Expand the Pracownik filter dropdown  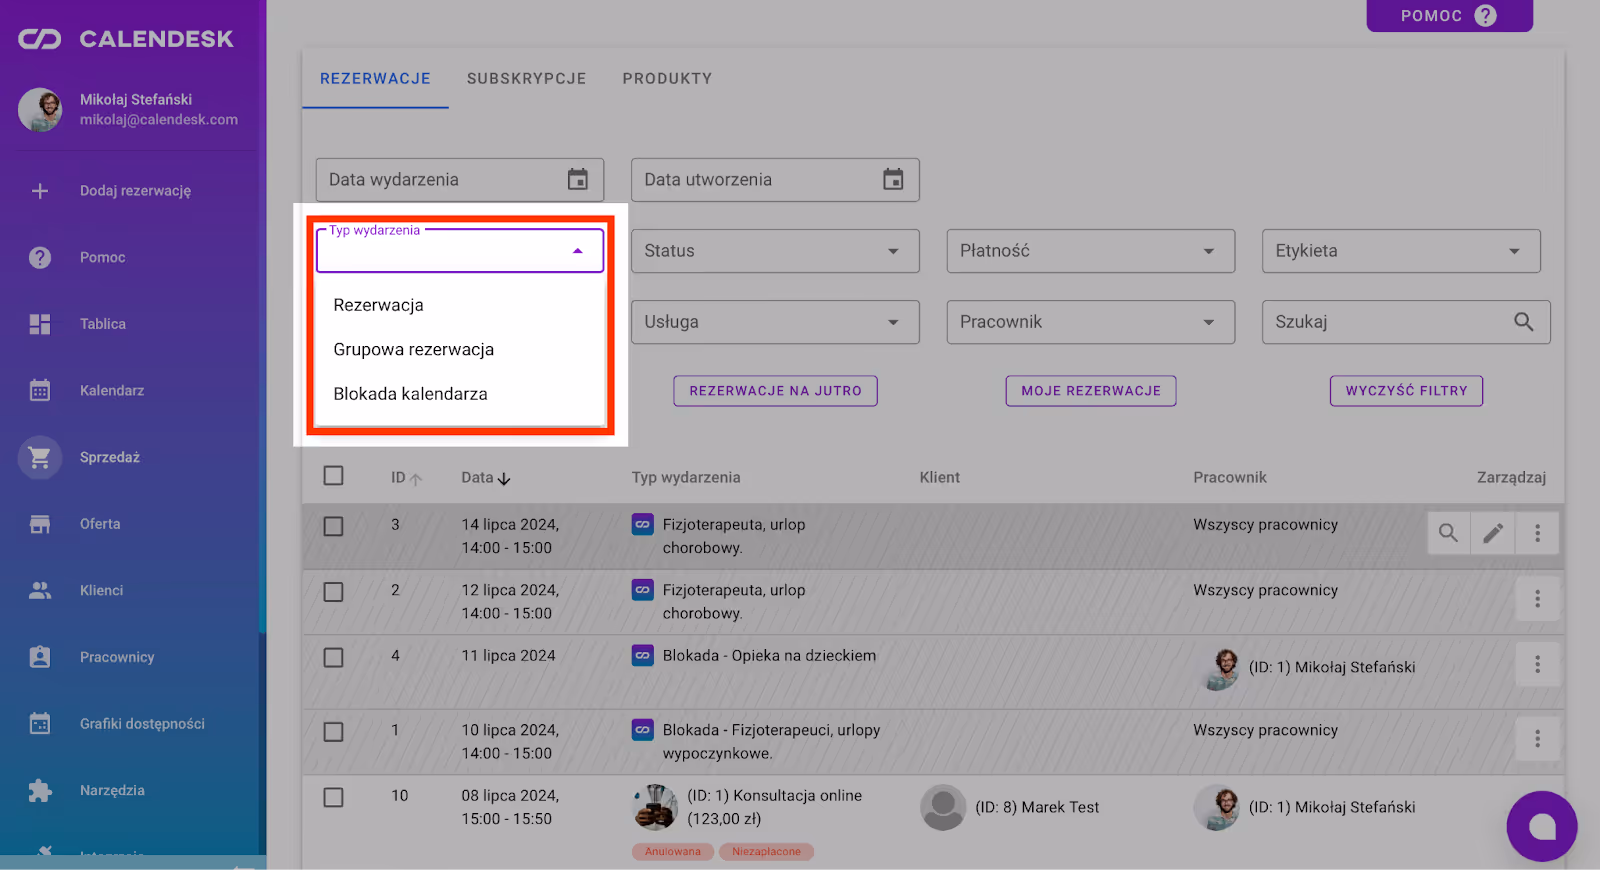[1090, 322]
